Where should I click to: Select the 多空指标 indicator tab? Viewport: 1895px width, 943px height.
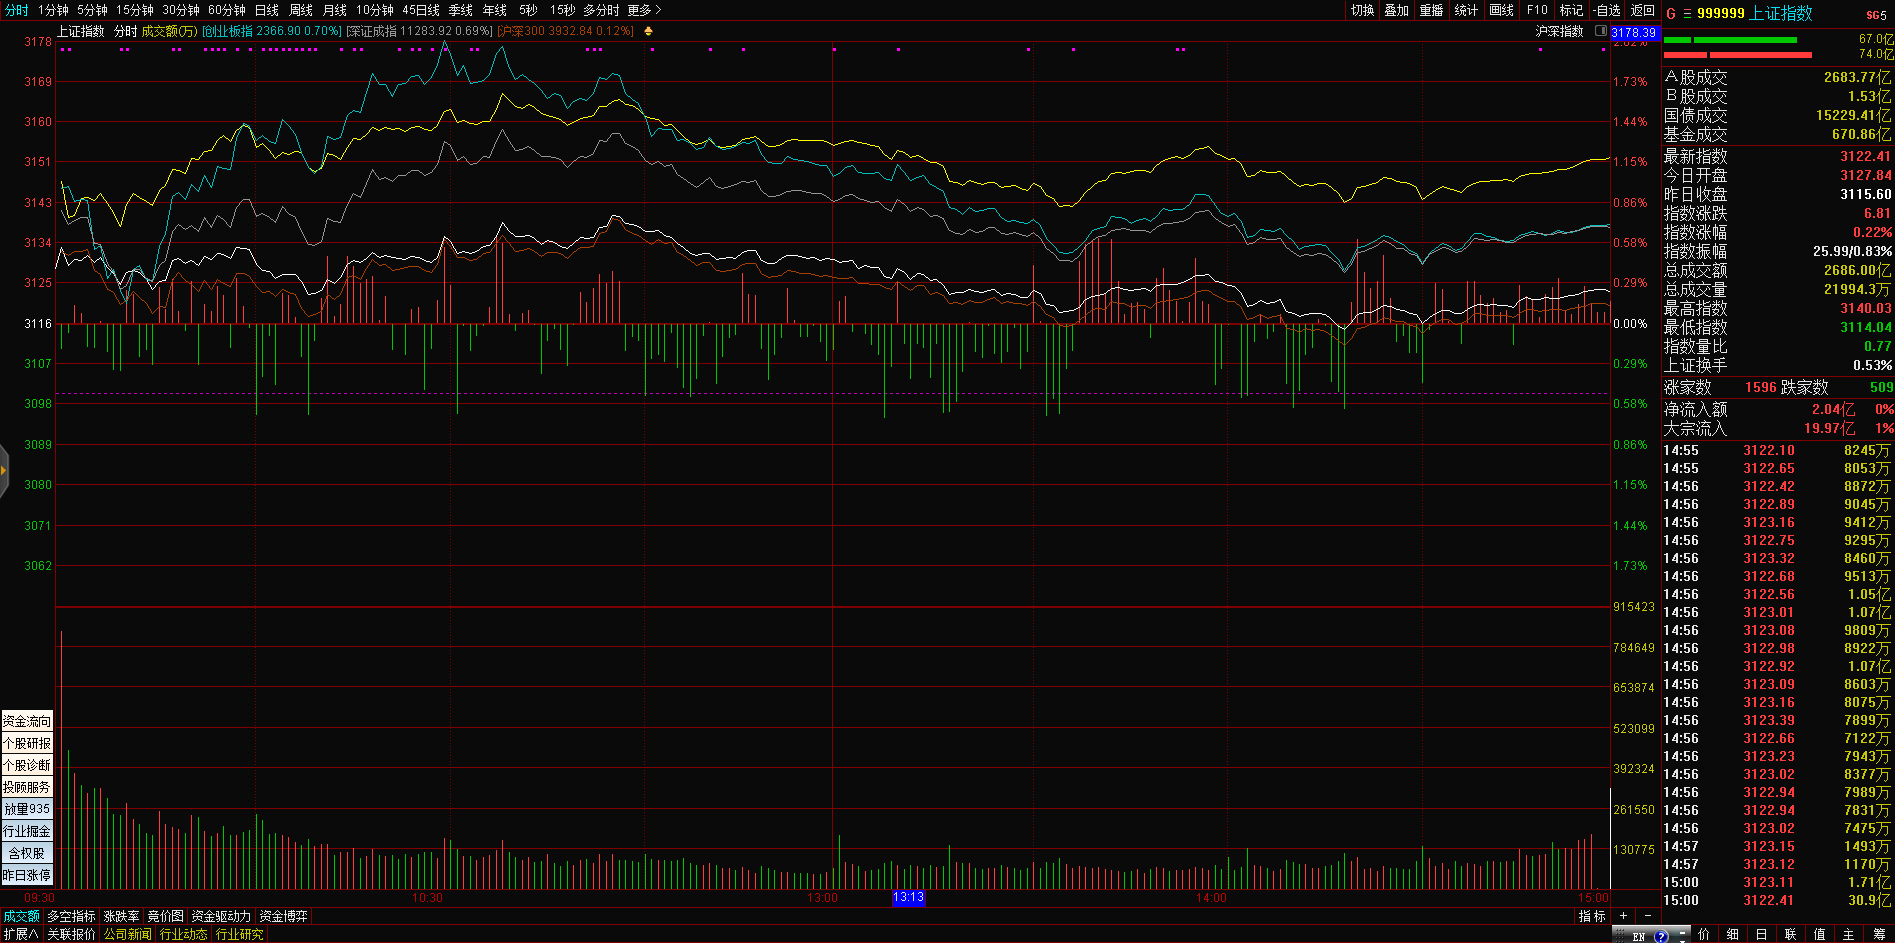[71, 916]
